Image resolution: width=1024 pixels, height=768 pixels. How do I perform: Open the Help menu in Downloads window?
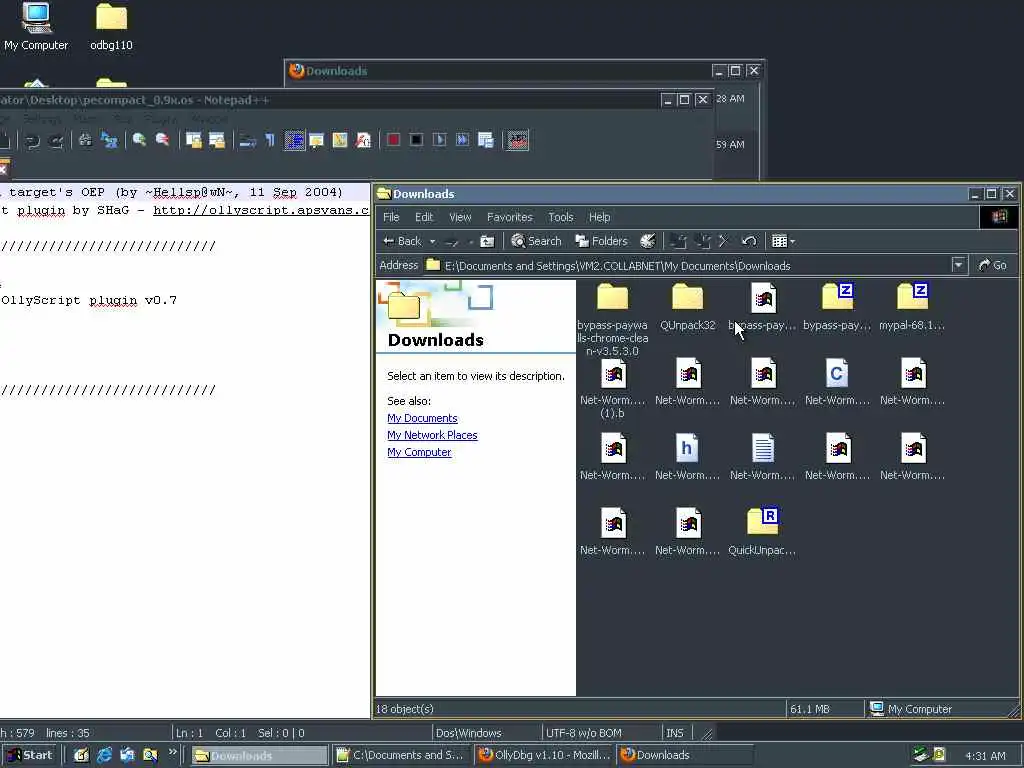pyautogui.click(x=599, y=217)
